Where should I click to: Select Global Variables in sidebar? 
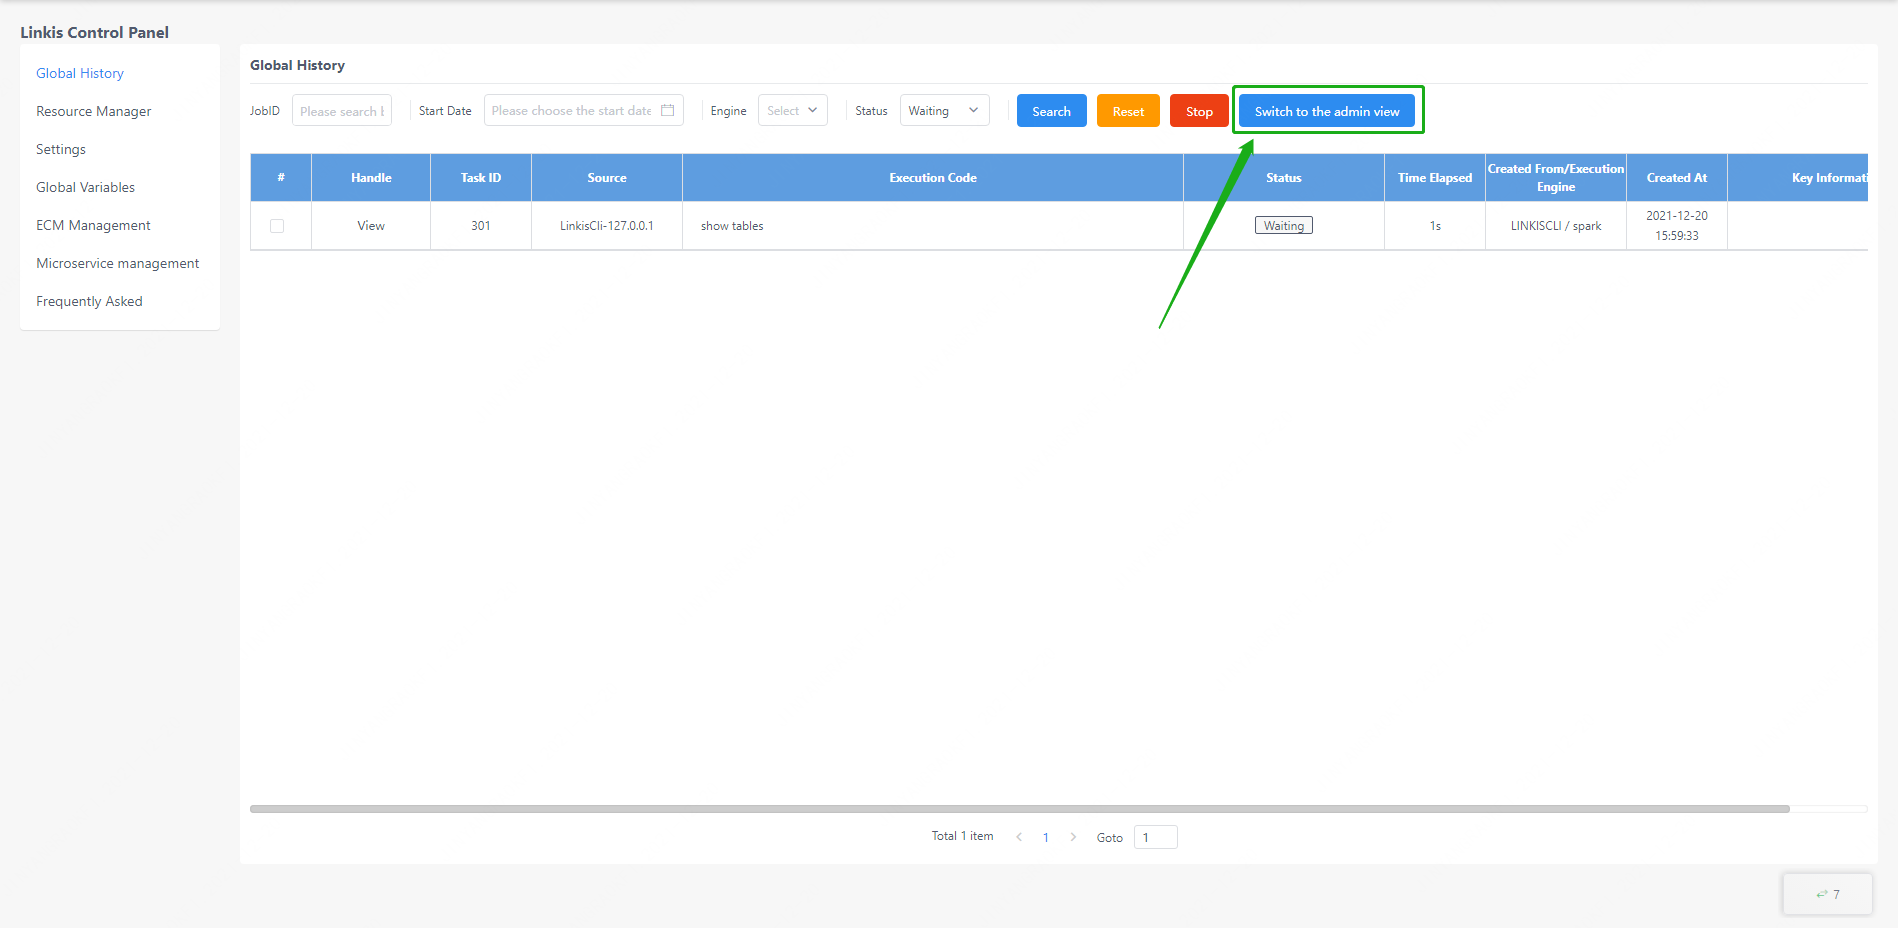point(85,187)
